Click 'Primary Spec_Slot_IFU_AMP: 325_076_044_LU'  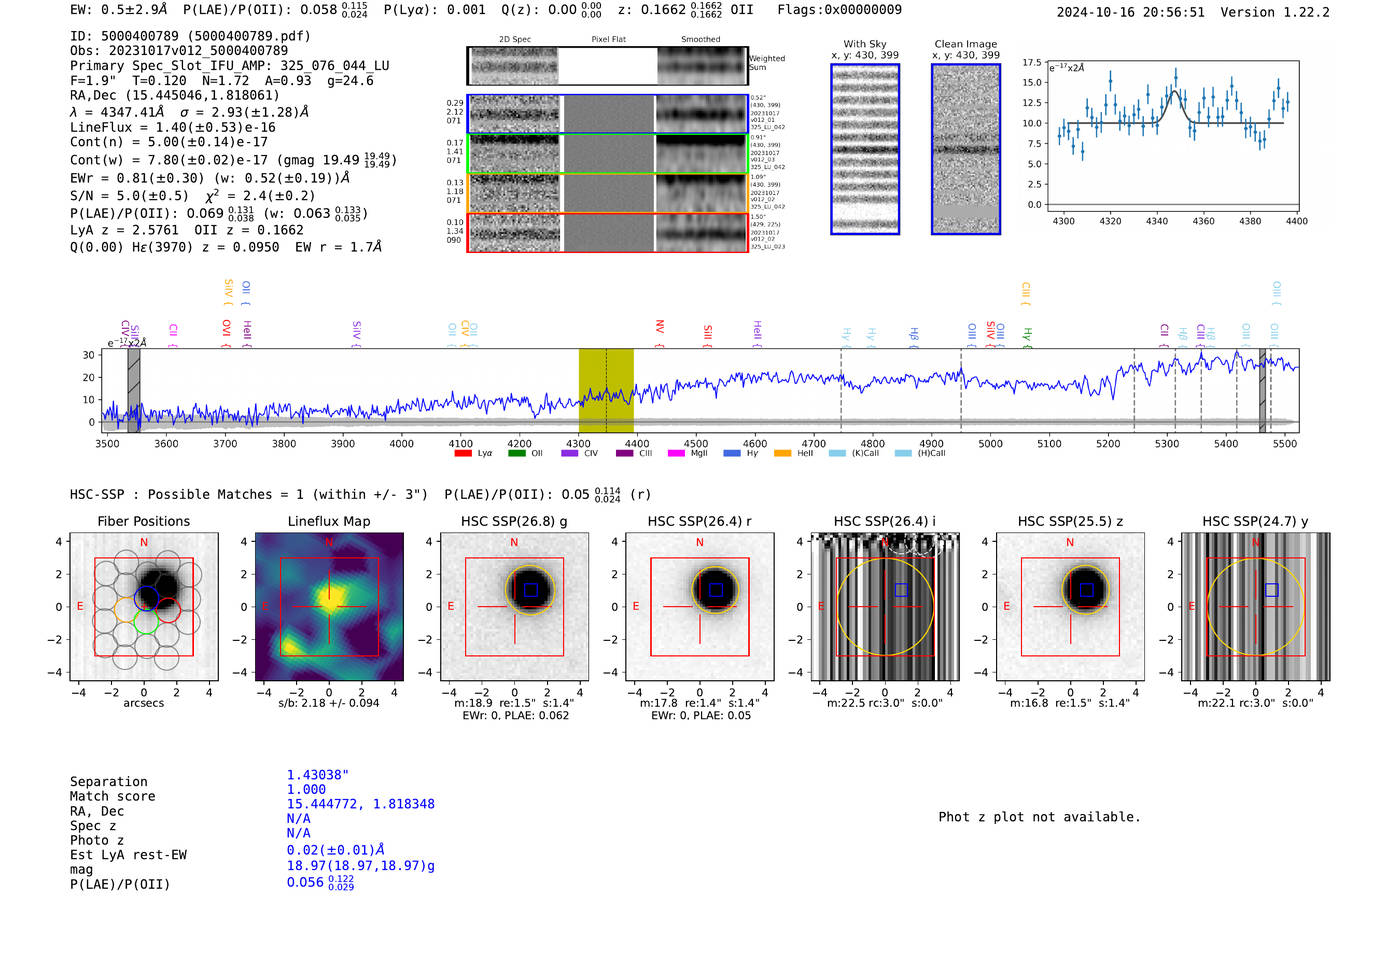[230, 66]
